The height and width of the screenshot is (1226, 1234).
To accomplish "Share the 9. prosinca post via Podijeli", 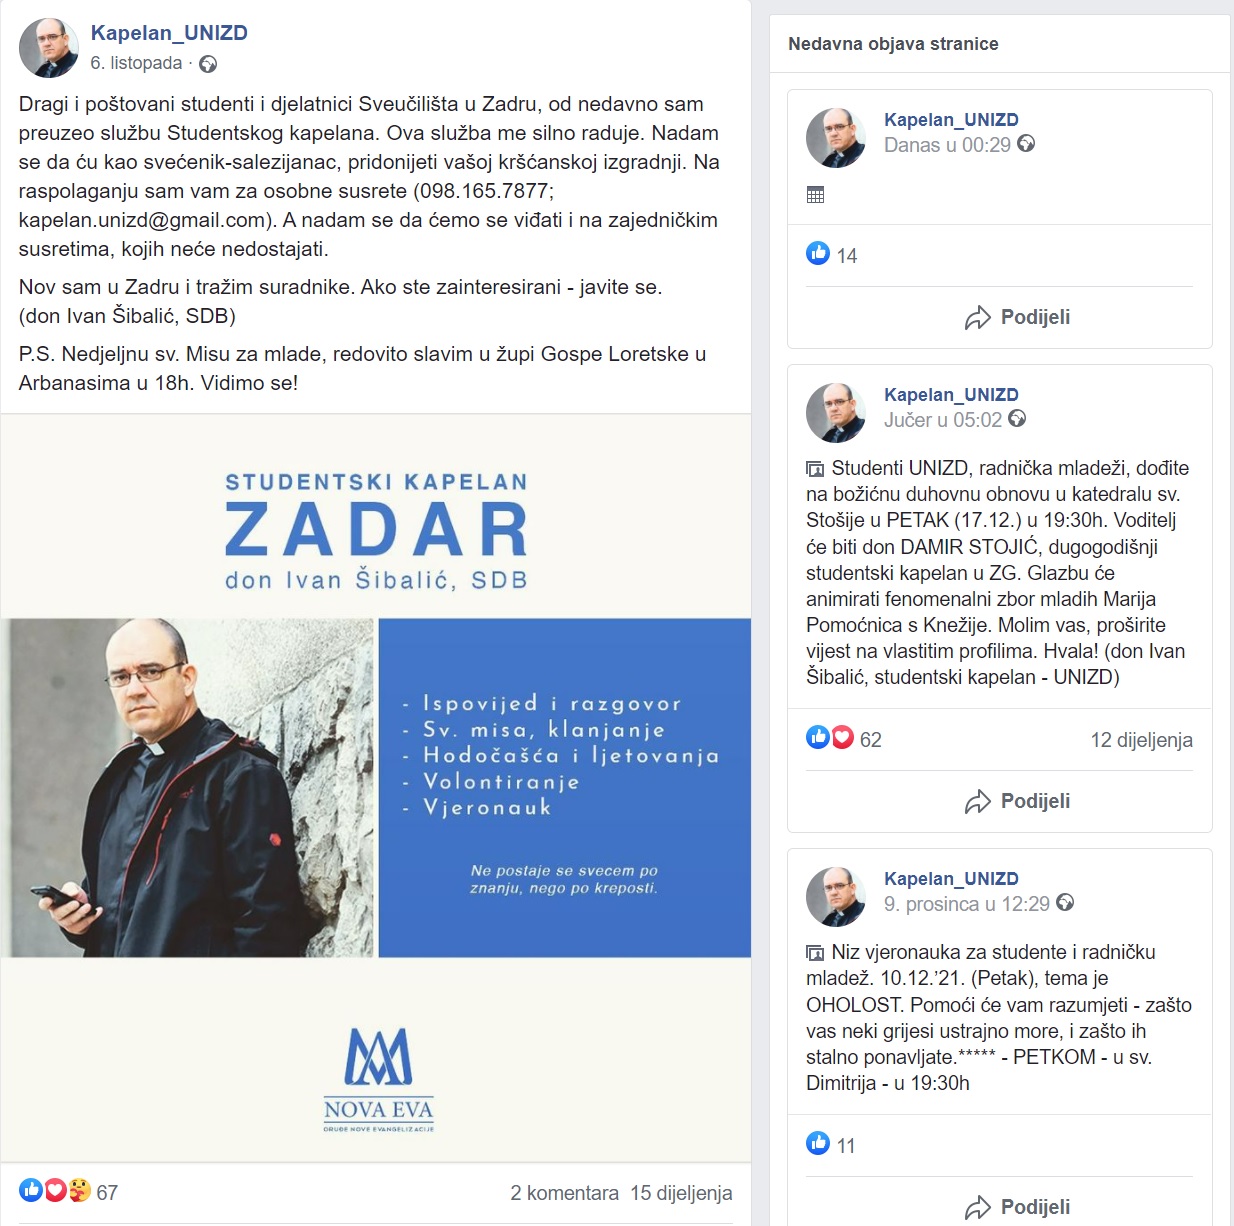I will click(x=1017, y=1207).
